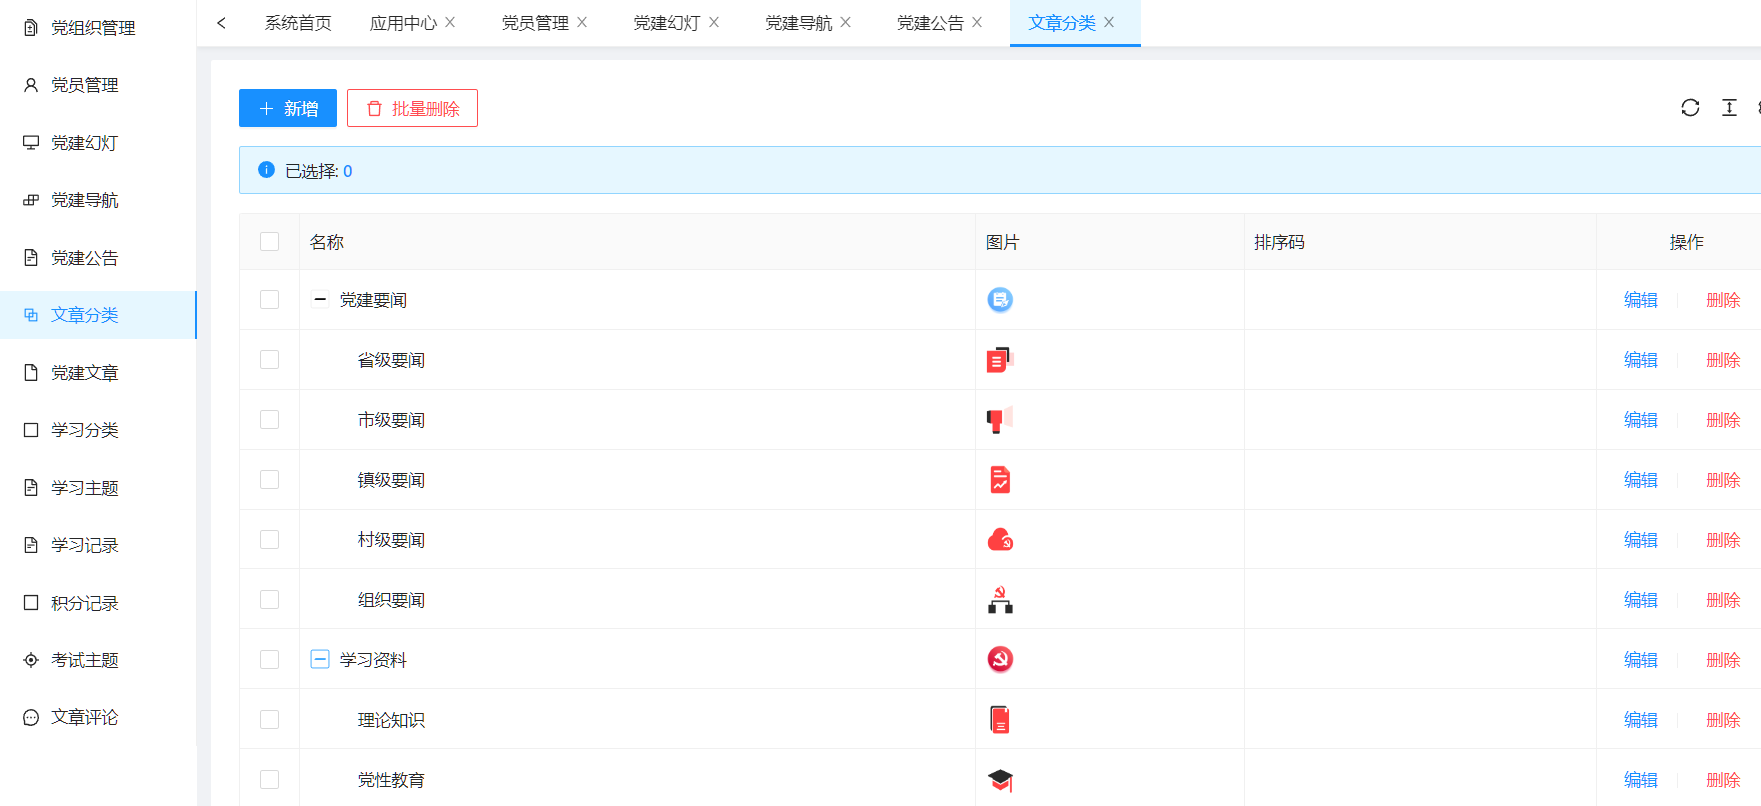Select the checkbox for 理论知识 row
This screenshot has height=806, width=1761.
(x=269, y=720)
